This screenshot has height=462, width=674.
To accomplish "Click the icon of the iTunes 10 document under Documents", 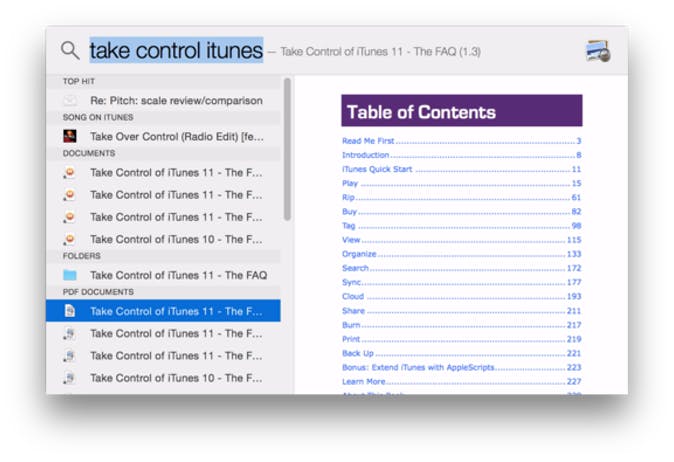I will click(70, 239).
